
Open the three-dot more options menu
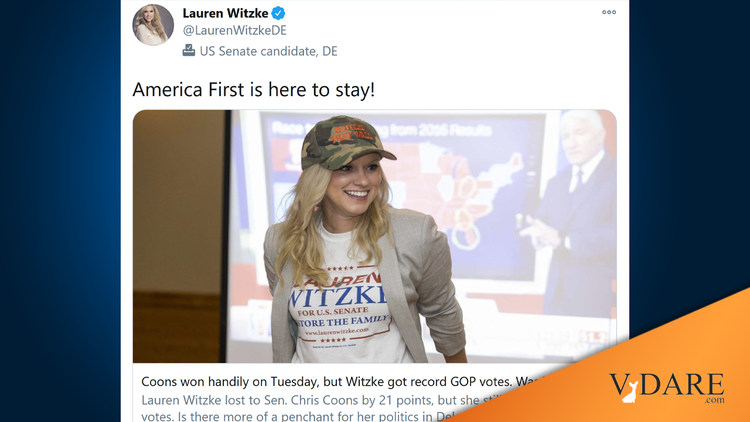pyautogui.click(x=608, y=12)
